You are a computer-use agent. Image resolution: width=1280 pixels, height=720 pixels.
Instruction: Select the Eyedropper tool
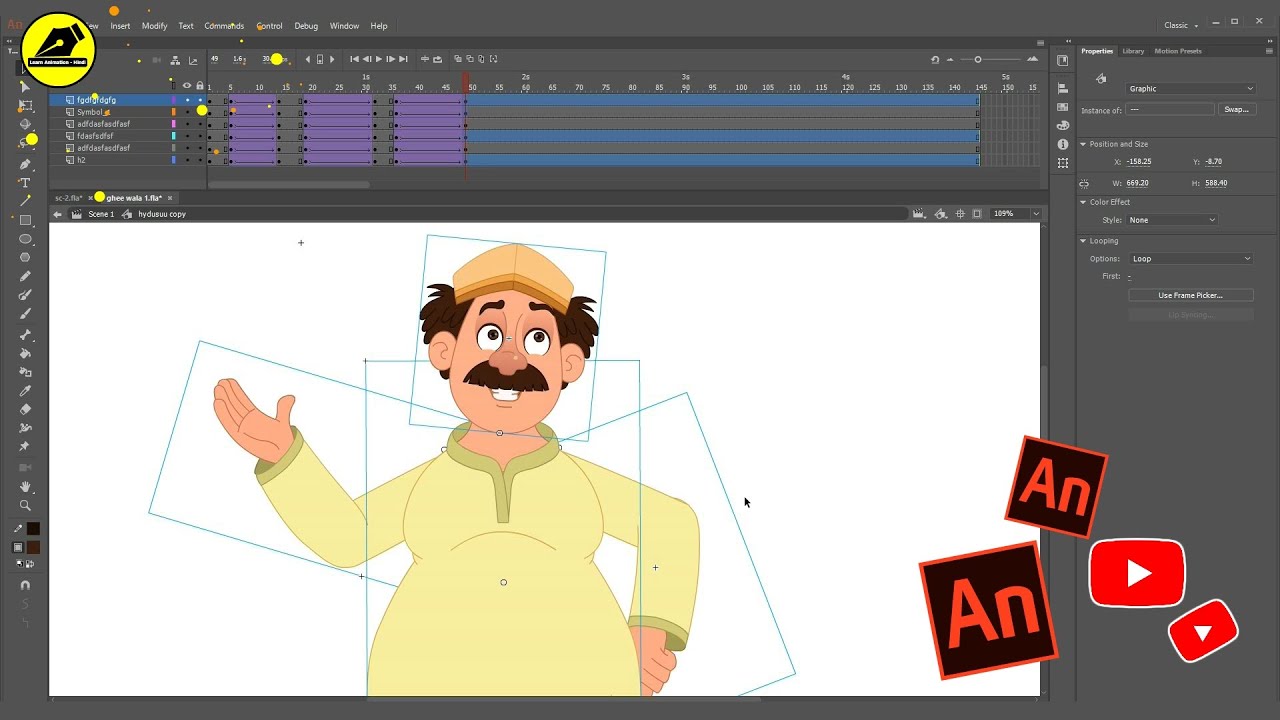coord(25,391)
